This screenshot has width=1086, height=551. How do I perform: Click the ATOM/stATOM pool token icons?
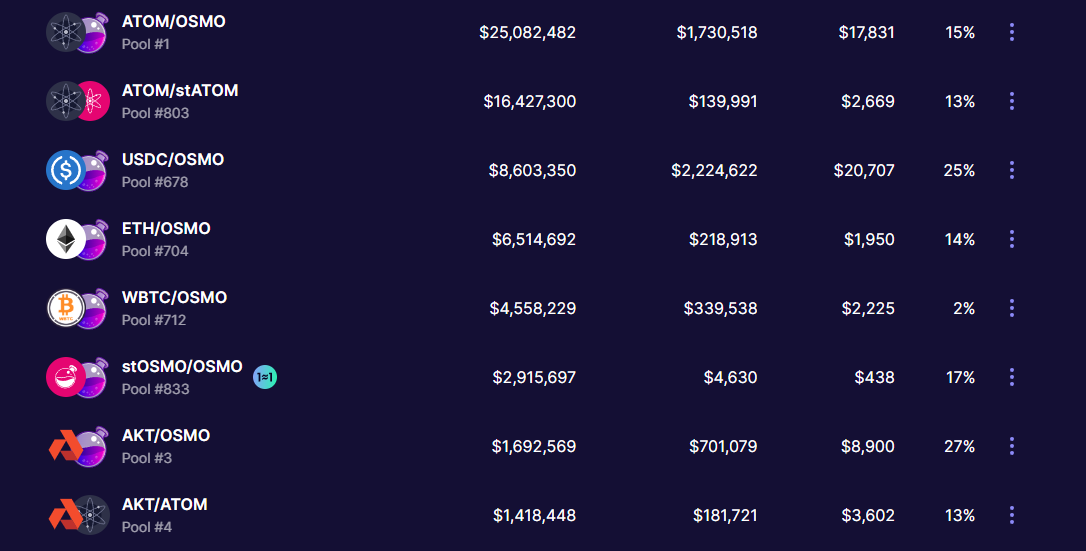[x=77, y=101]
